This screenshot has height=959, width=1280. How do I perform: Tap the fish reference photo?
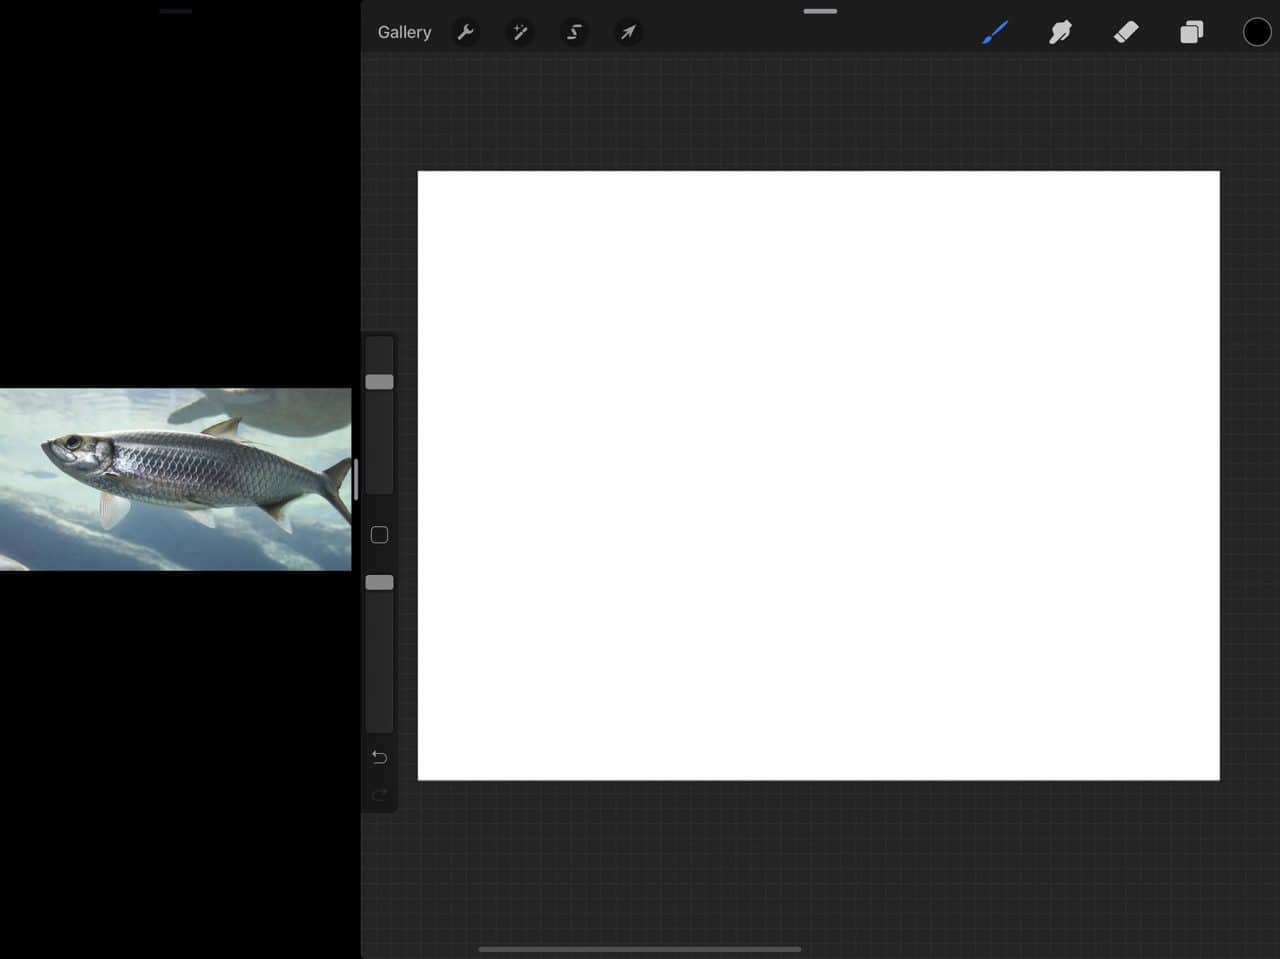point(175,479)
